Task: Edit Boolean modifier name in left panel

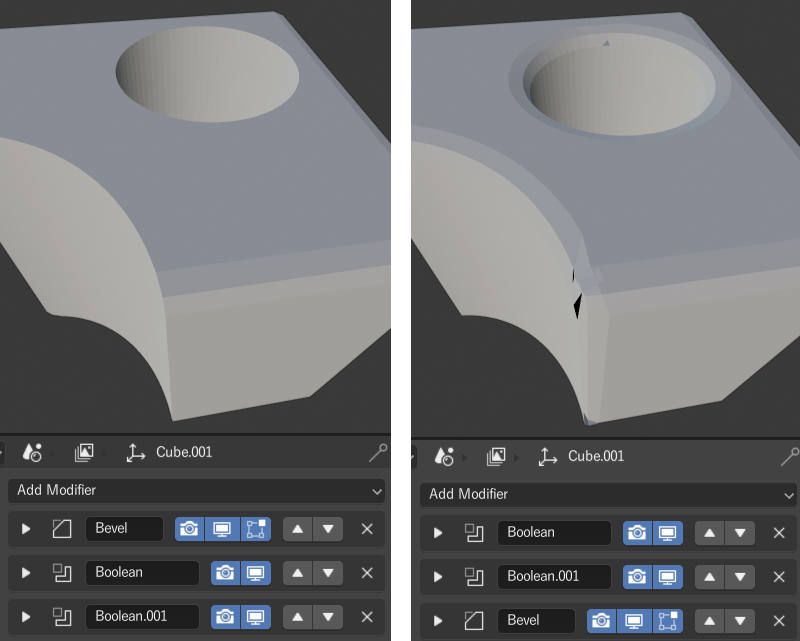Action: tap(142, 573)
